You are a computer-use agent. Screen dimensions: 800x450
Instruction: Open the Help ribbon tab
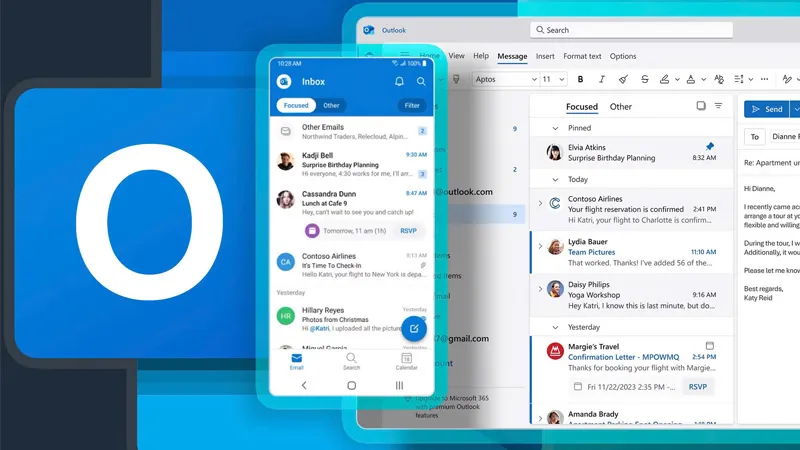pos(481,56)
